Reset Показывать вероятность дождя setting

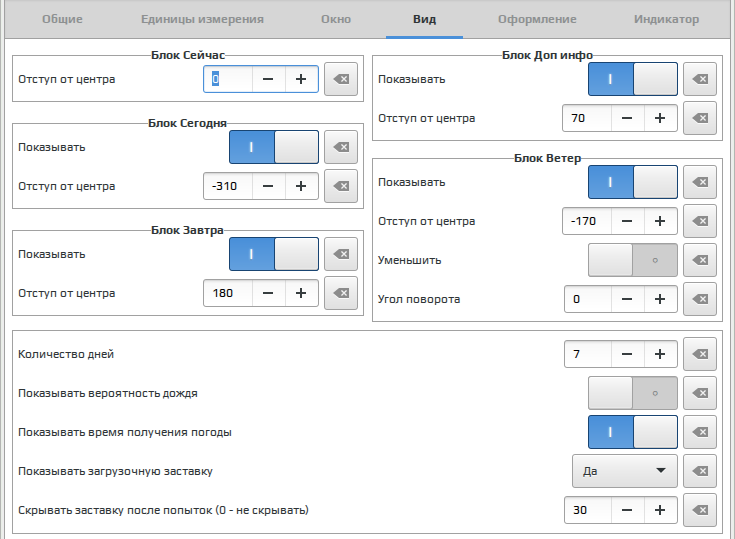click(700, 393)
